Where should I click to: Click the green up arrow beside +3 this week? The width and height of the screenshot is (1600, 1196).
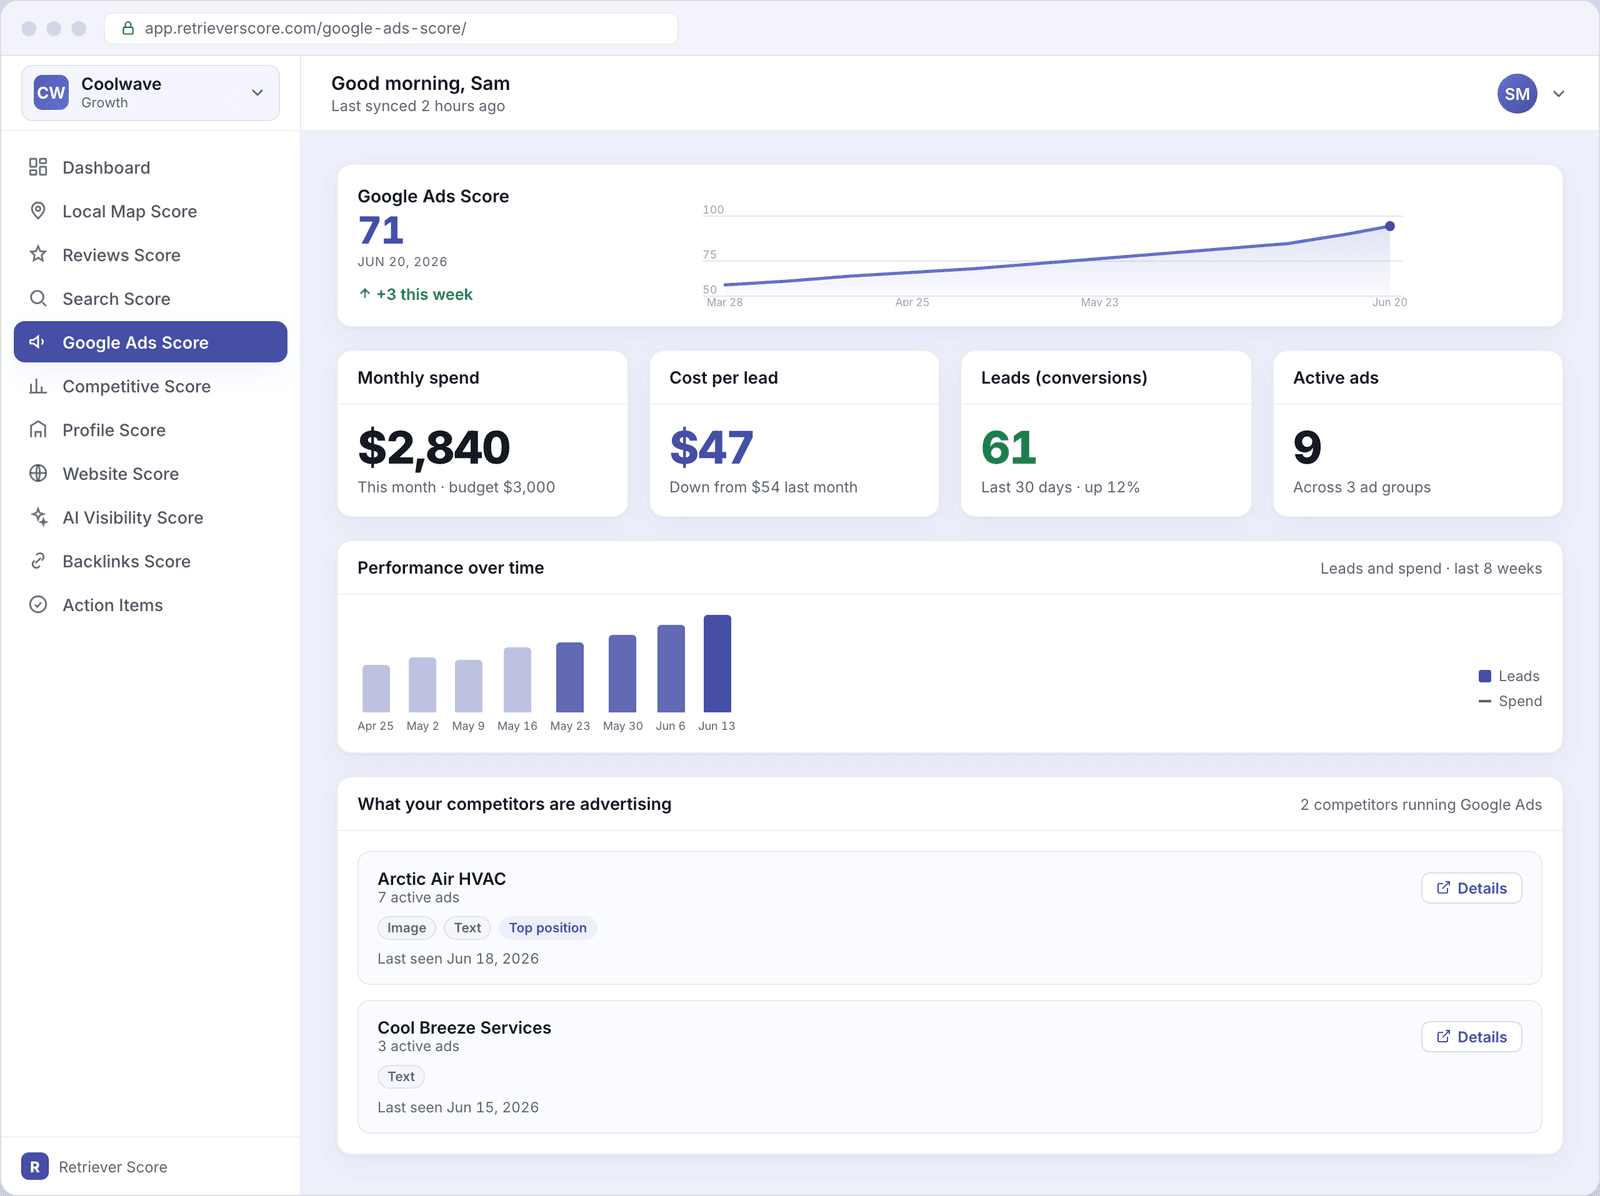pos(365,294)
